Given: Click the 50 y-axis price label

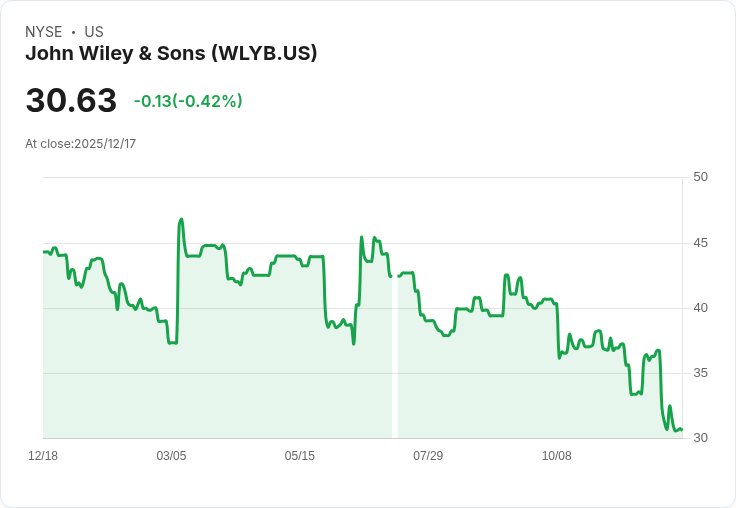Looking at the screenshot, I should pos(700,177).
